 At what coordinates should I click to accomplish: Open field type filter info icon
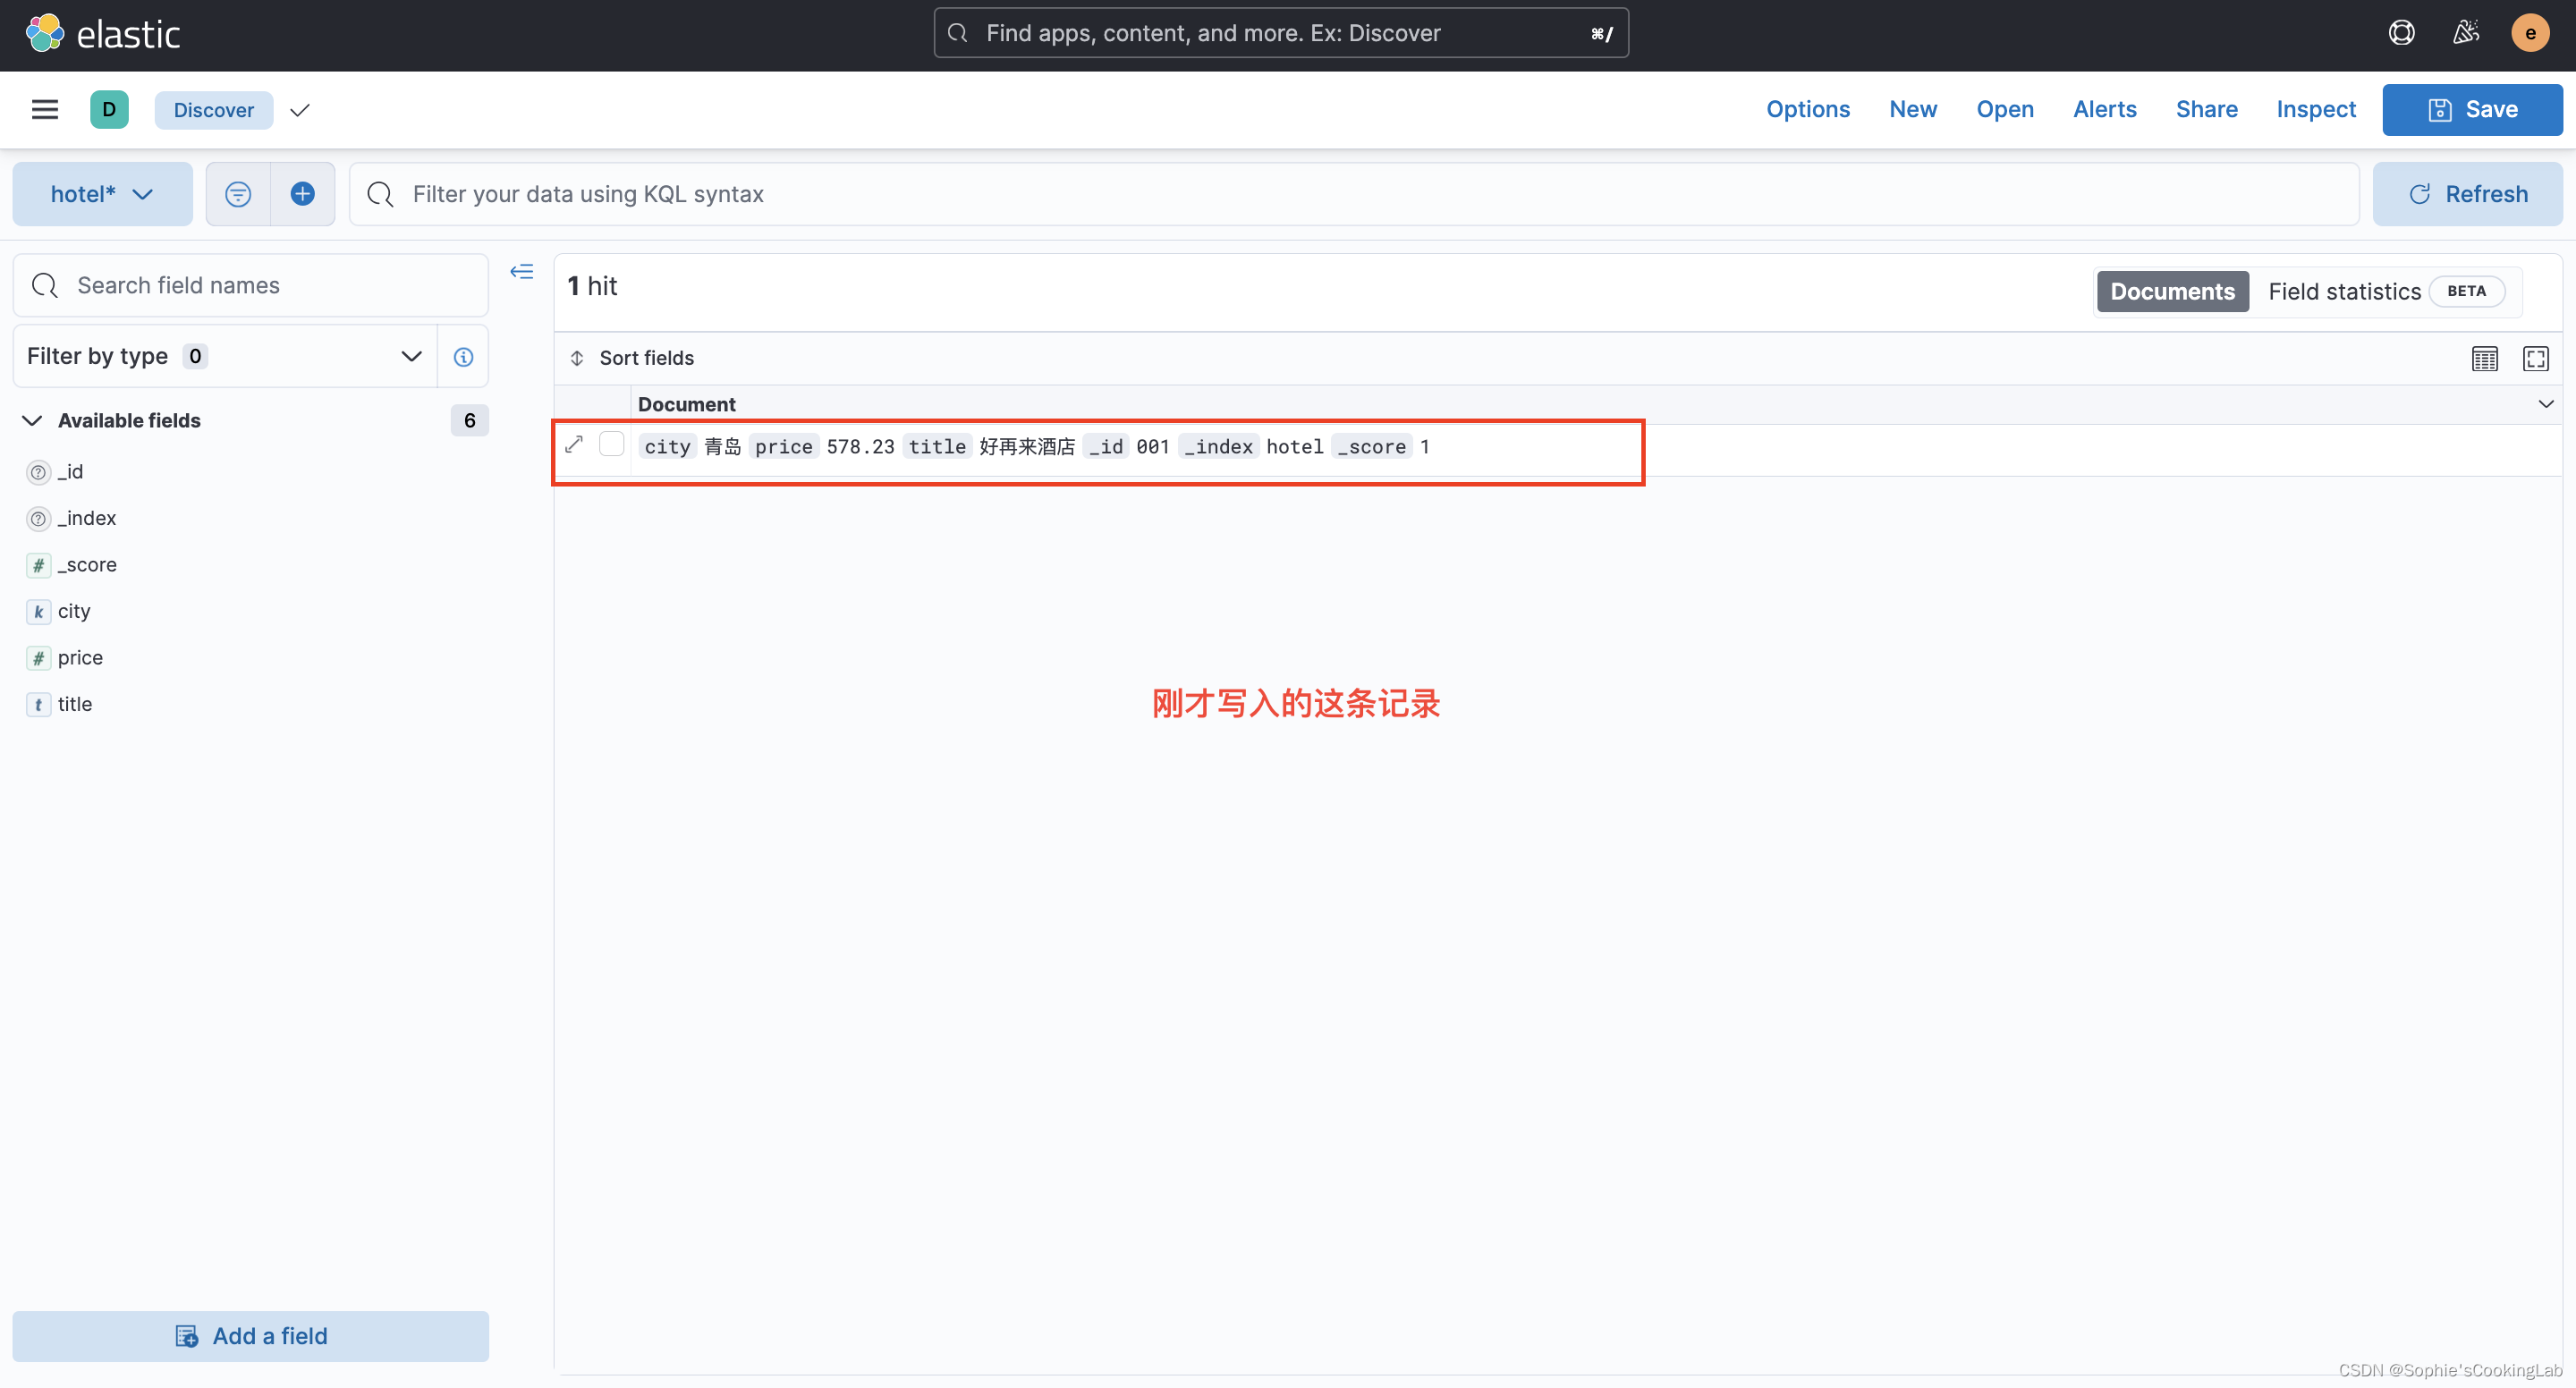463,357
